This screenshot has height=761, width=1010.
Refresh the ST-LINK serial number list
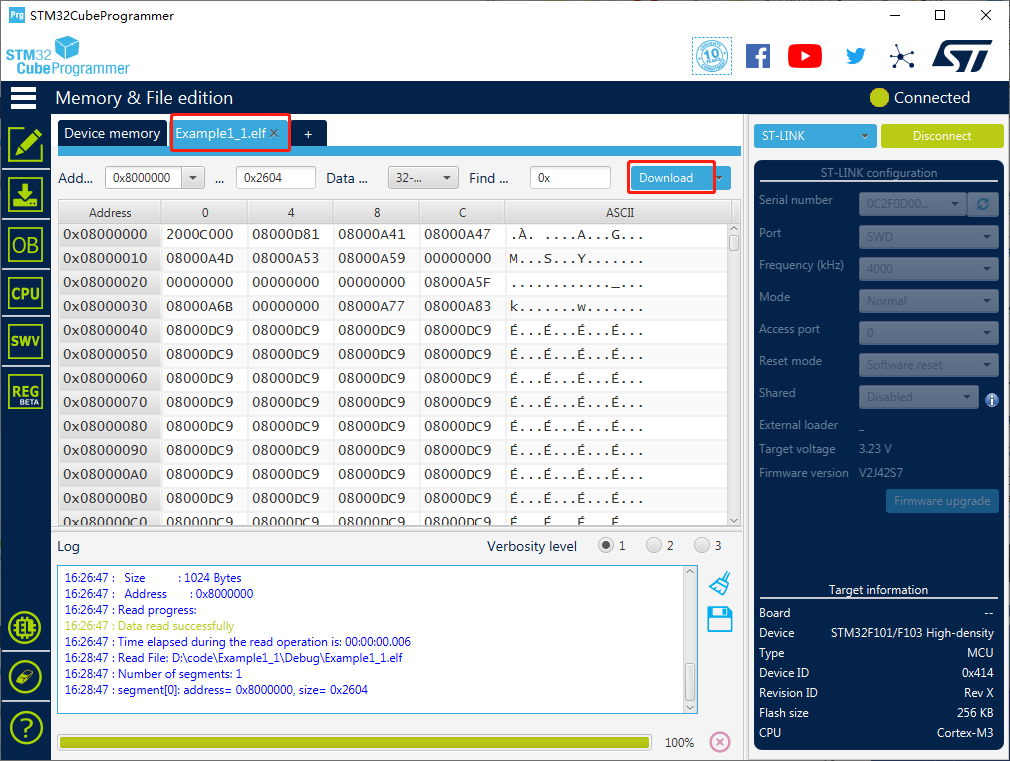coord(982,204)
